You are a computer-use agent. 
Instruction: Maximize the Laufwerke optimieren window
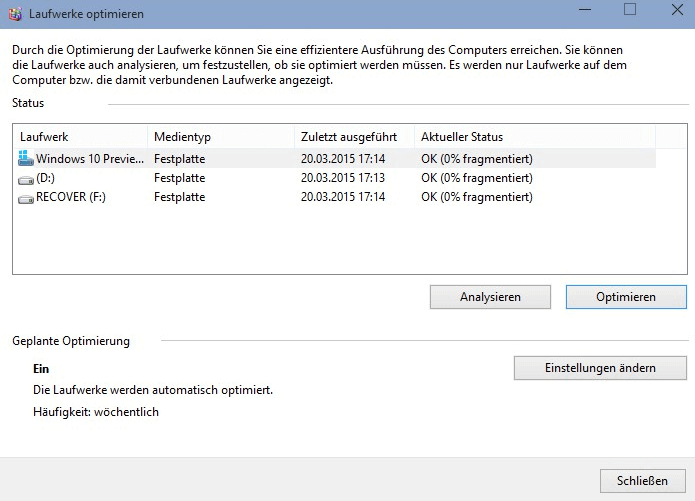tap(630, 10)
